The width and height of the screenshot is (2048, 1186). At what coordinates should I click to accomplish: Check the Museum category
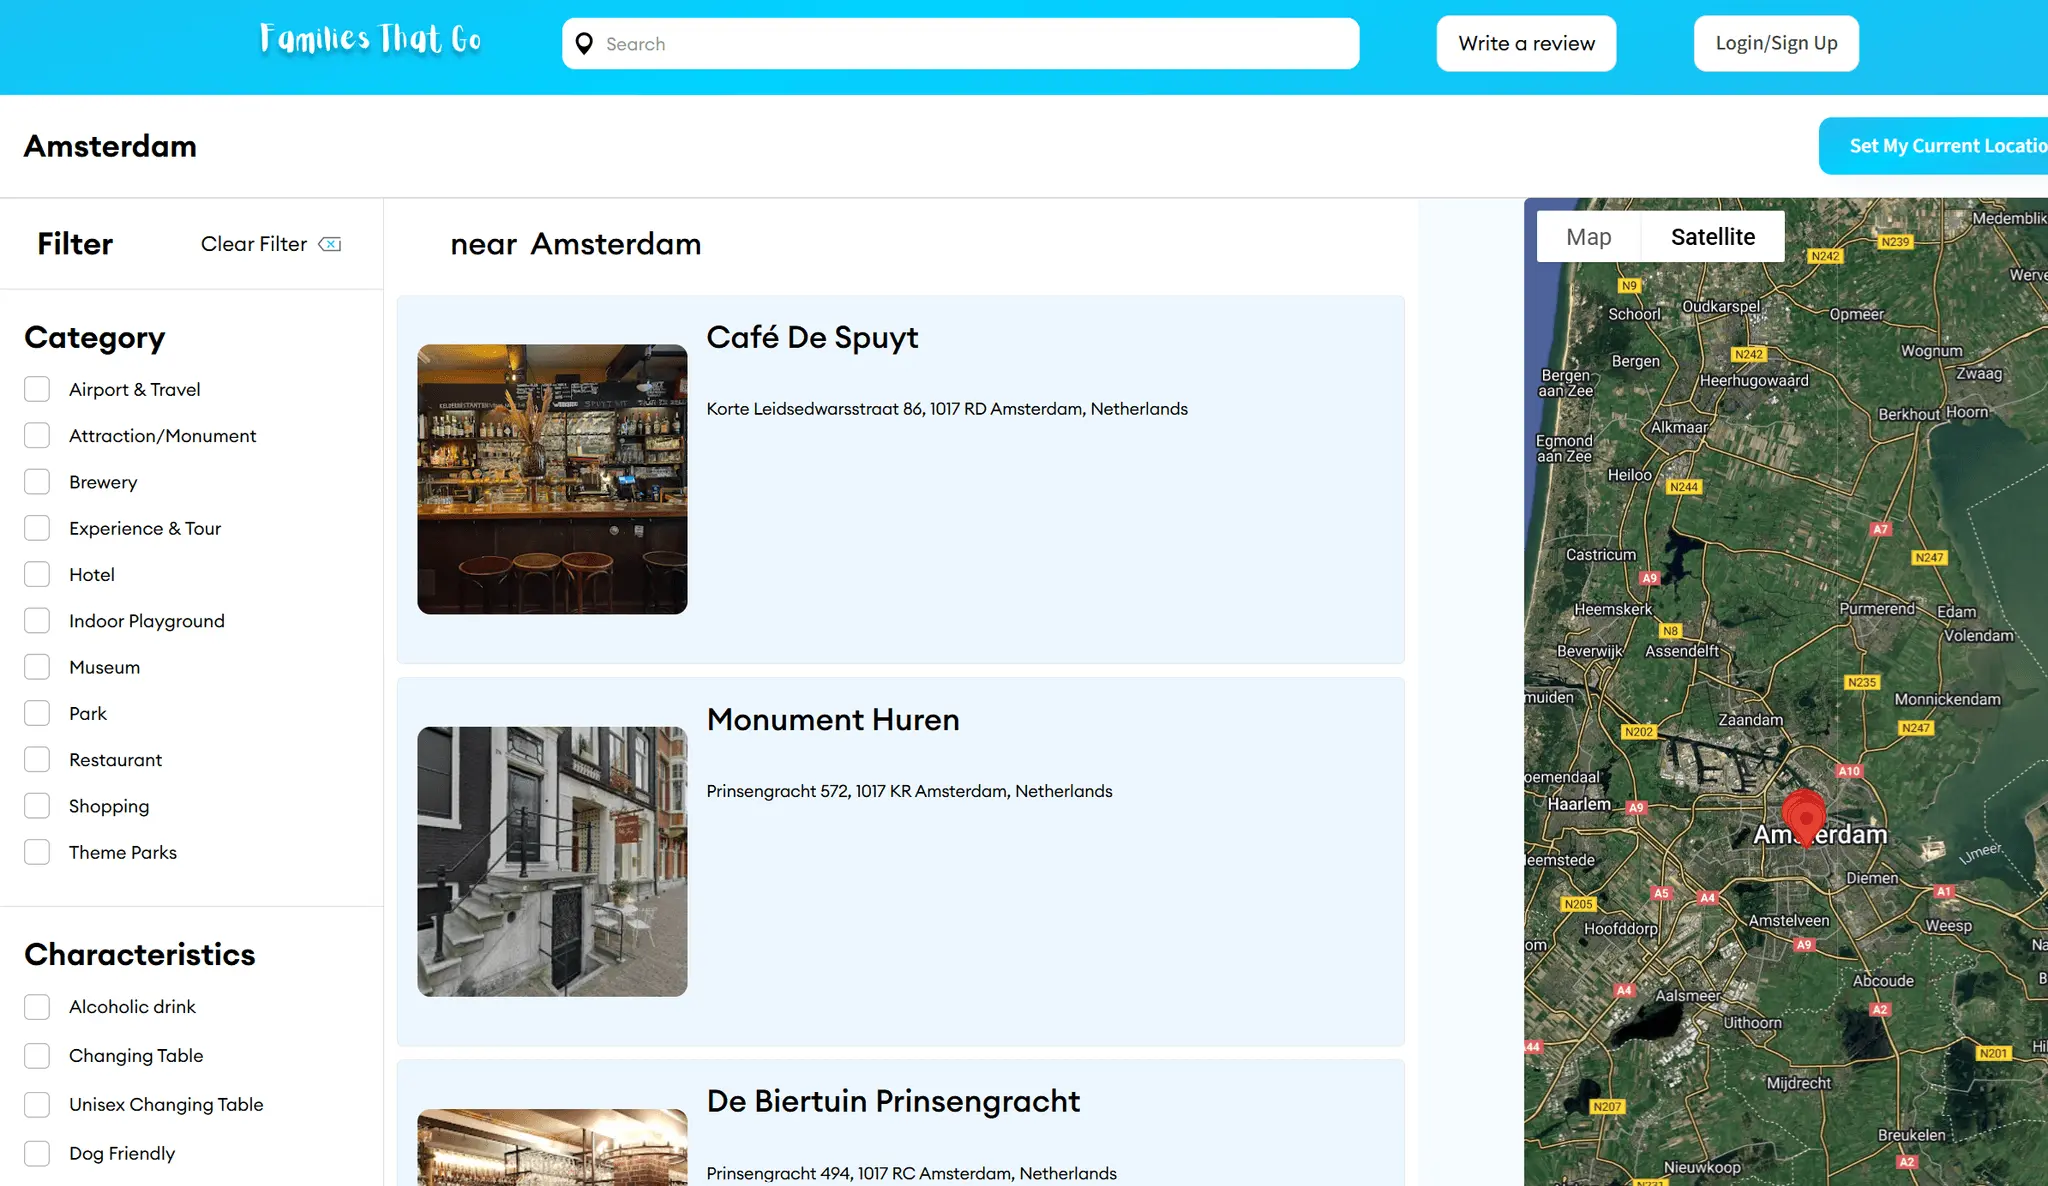coord(37,667)
